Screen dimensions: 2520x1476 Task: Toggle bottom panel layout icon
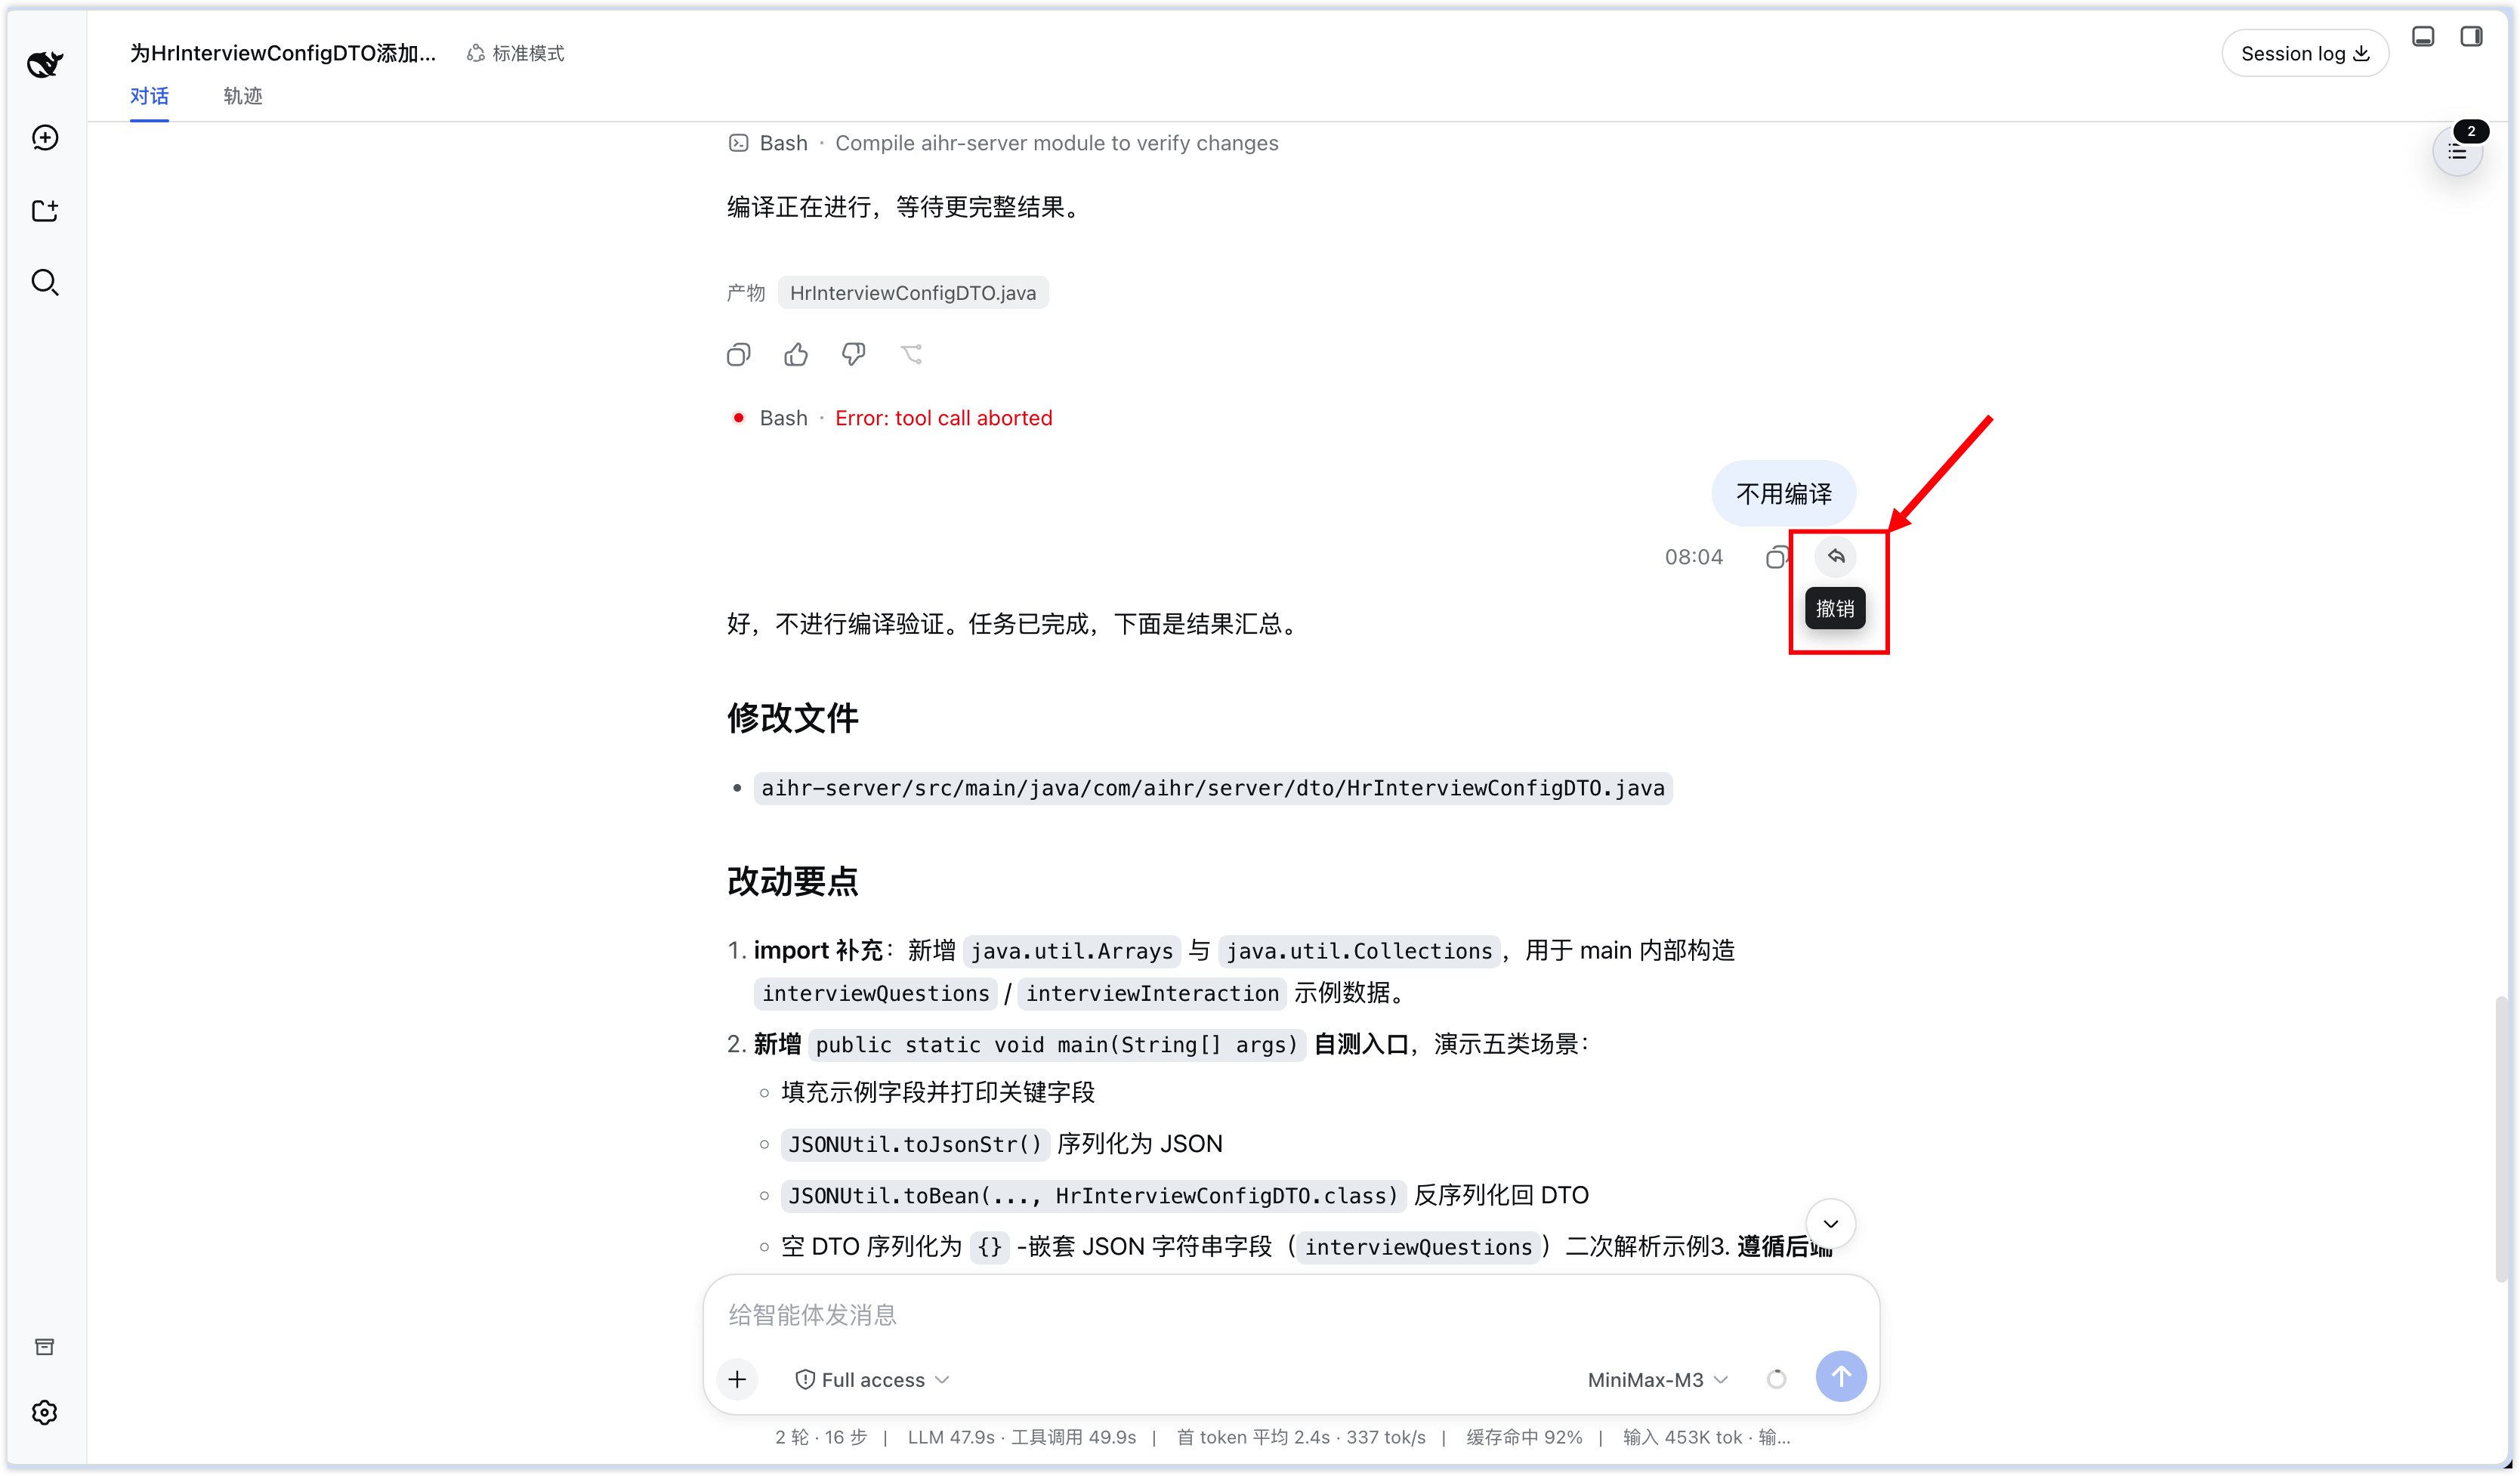click(2423, 37)
